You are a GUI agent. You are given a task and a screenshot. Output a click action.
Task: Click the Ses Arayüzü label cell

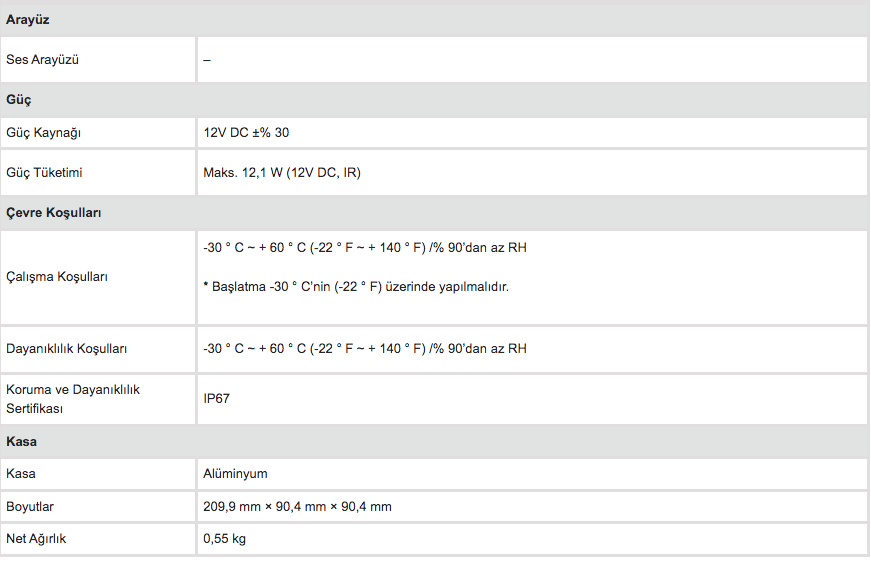click(42, 60)
